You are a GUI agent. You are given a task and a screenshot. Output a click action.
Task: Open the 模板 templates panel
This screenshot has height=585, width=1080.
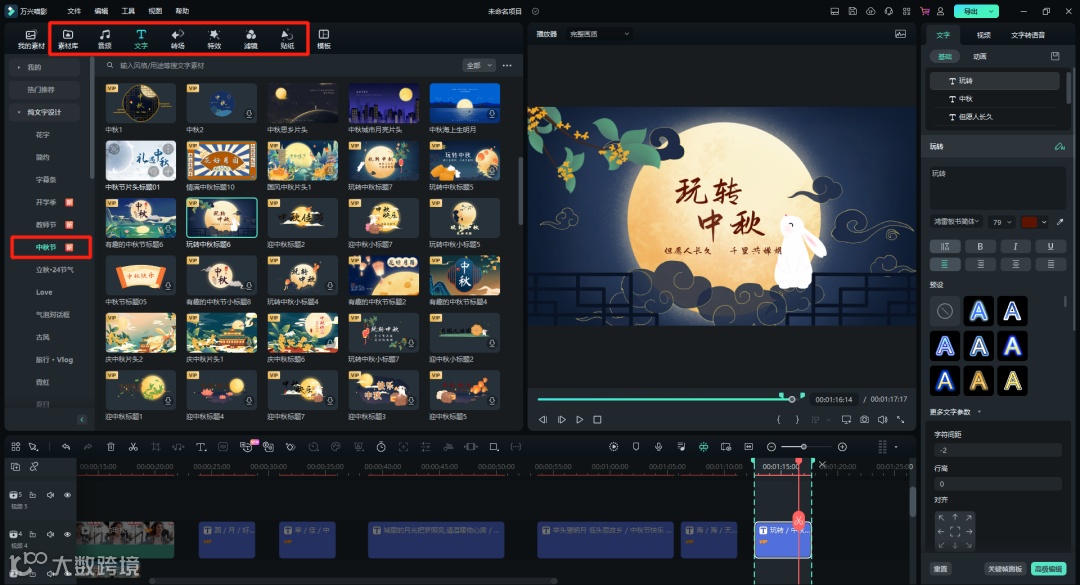pos(324,39)
